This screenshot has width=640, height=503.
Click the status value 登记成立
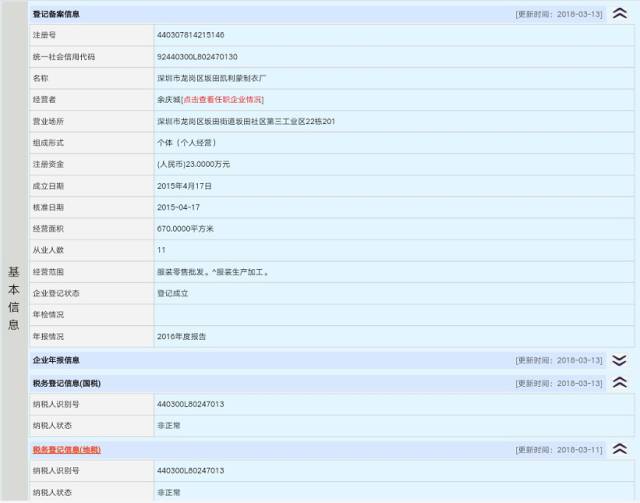coord(173,293)
